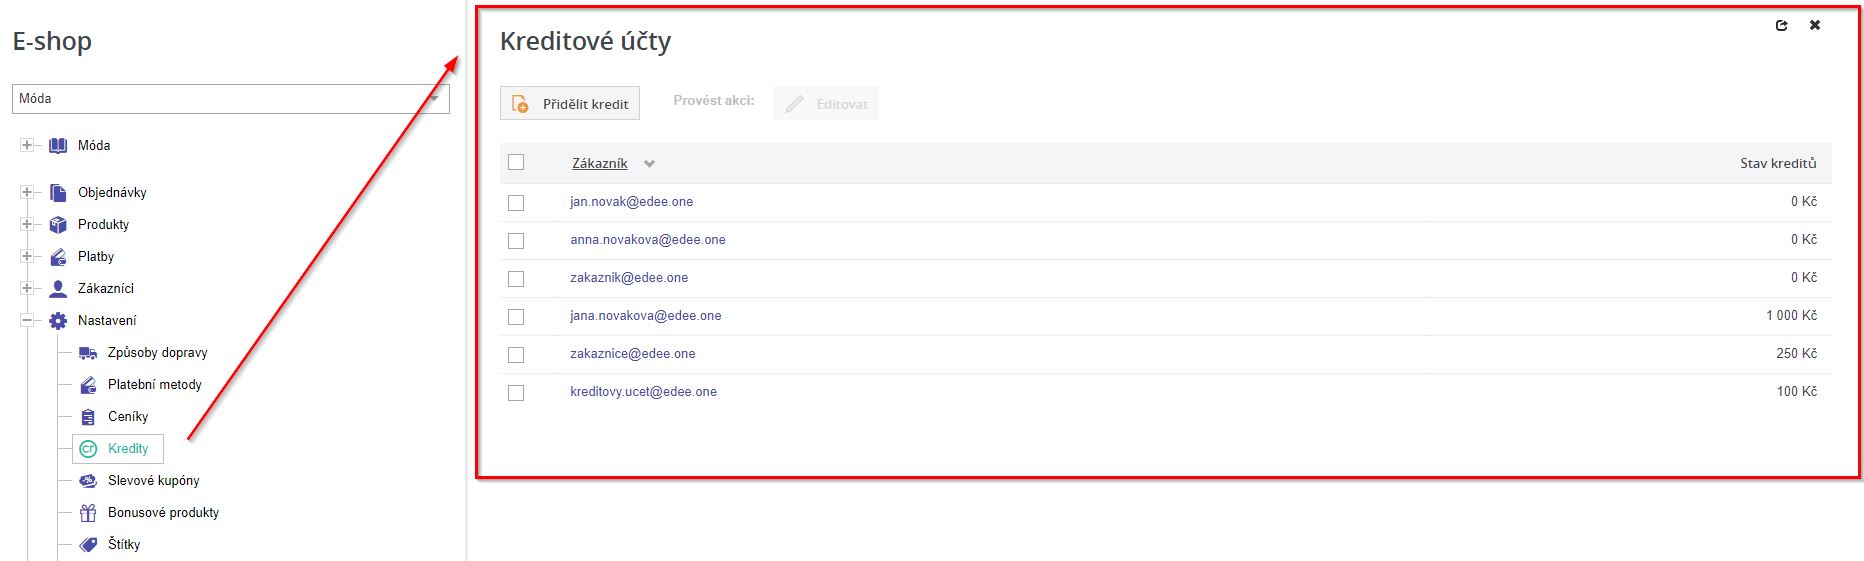The height and width of the screenshot is (561, 1864).
Task: Click the Objednávky document icon
Action: coord(58,193)
